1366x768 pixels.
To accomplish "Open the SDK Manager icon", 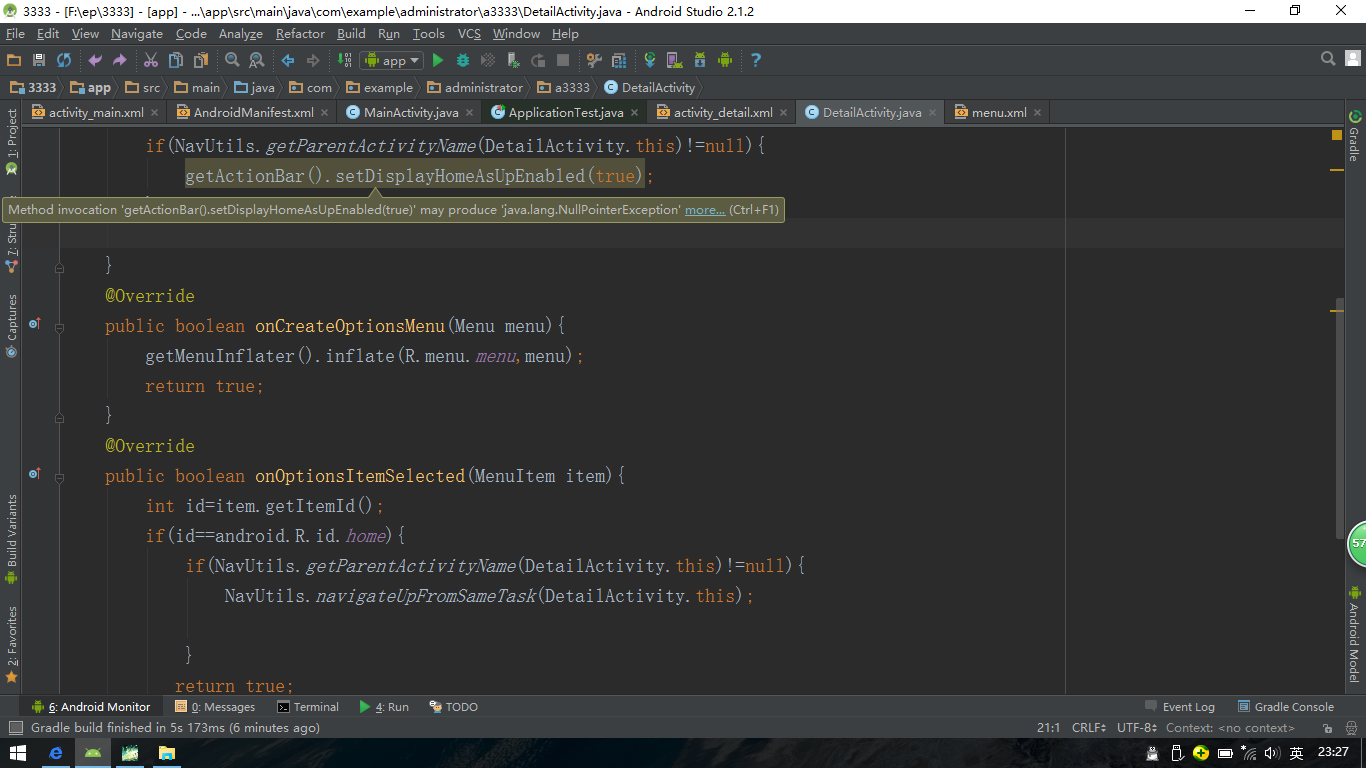I will click(x=700, y=60).
